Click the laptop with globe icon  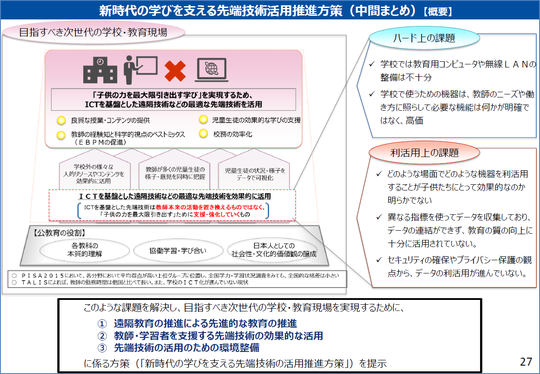click(211, 70)
